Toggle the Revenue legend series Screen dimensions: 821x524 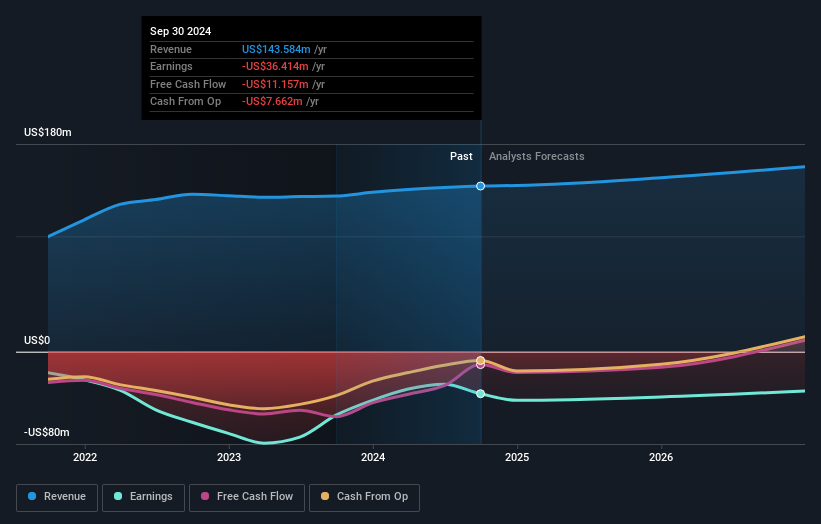(57, 497)
